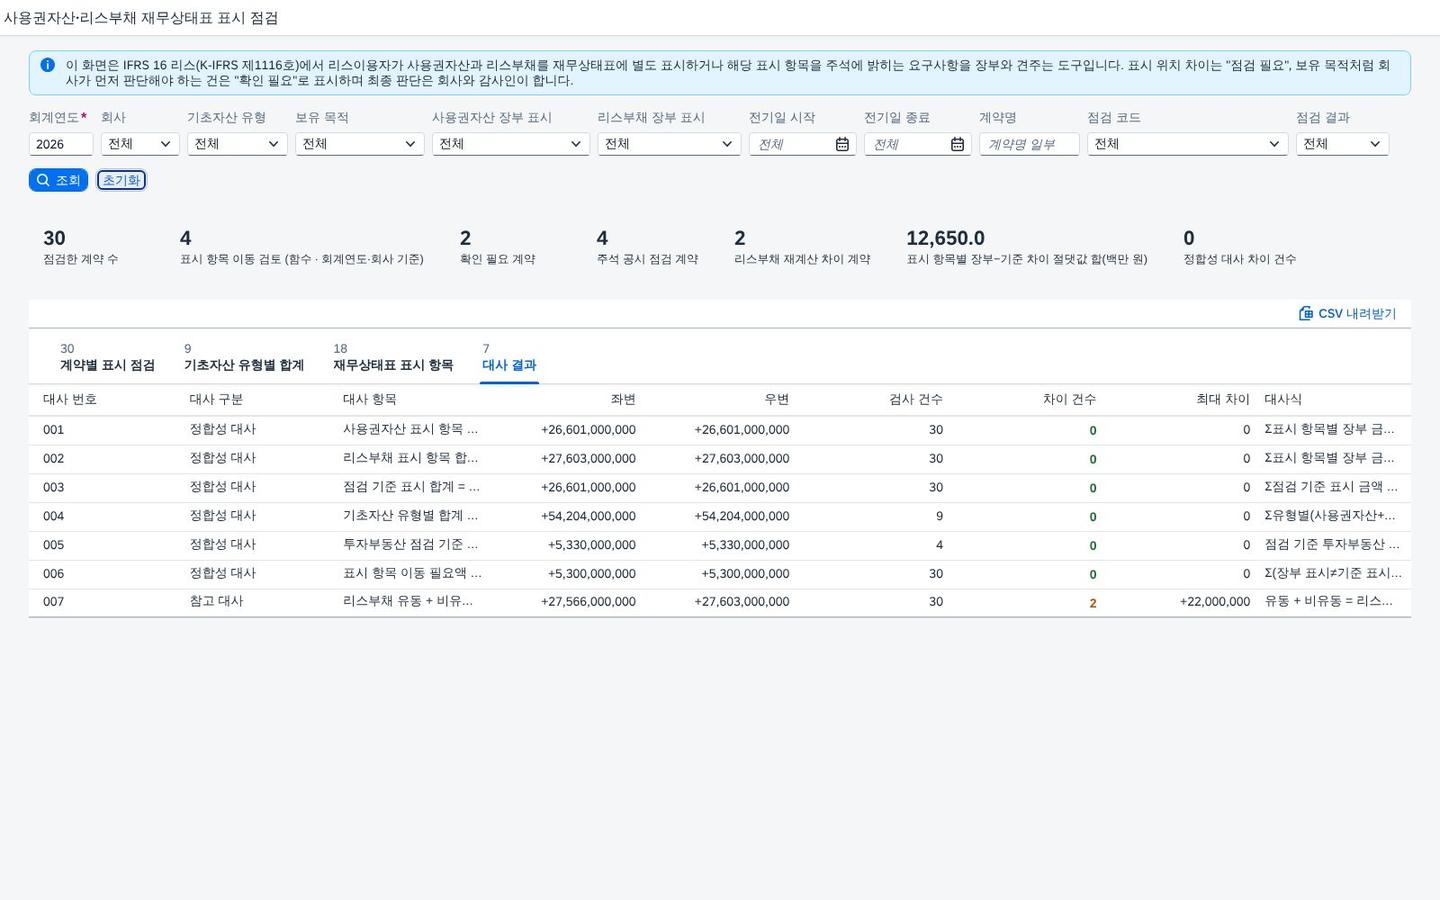Viewport: 1440px width, 900px height.
Task: Reset filters with 초기화 button
Action: click(x=121, y=180)
